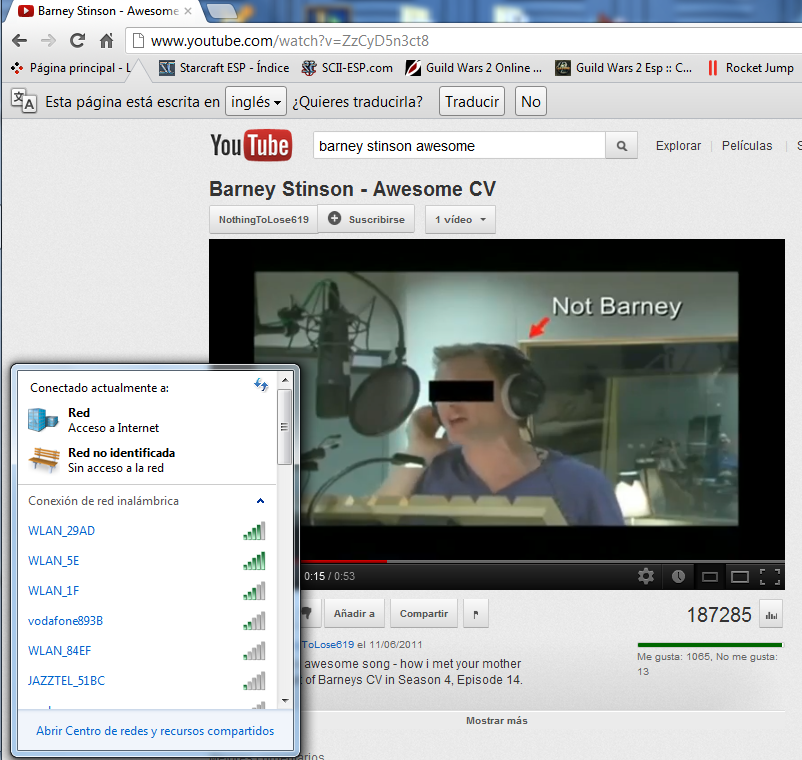Open the Página principal bookmark
The width and height of the screenshot is (802, 760).
click(x=71, y=68)
